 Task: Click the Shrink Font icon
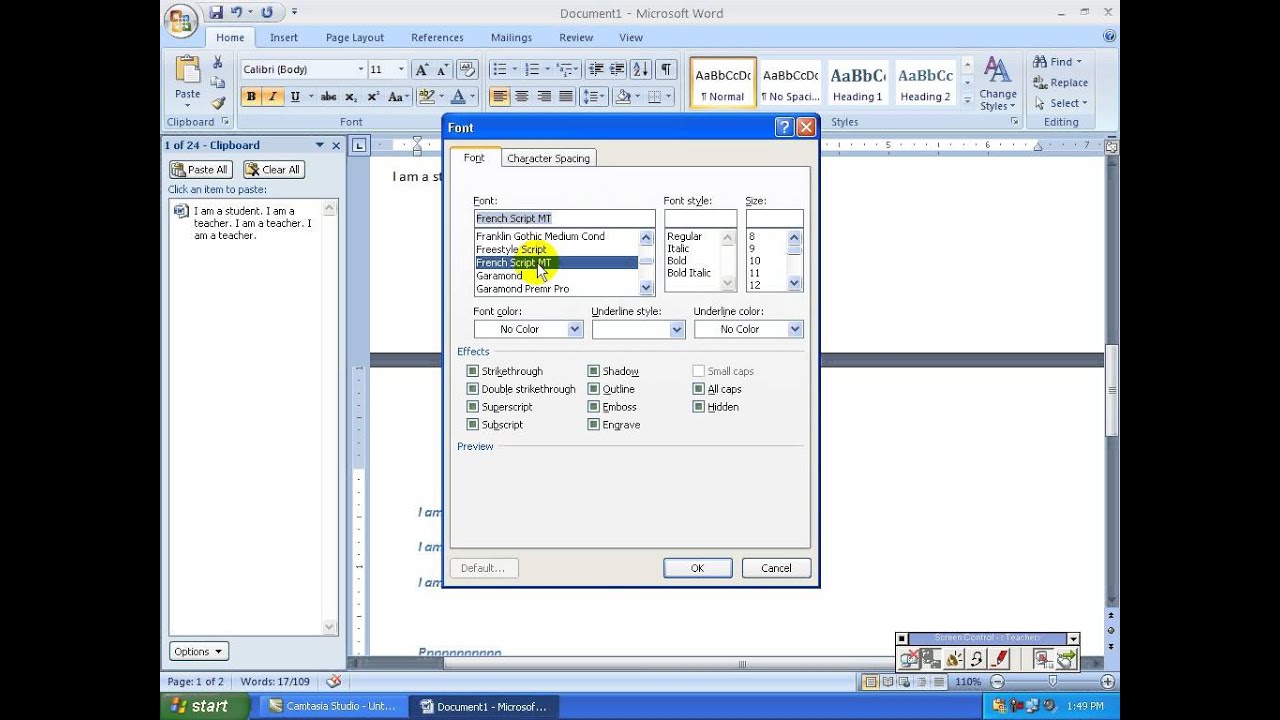point(441,69)
